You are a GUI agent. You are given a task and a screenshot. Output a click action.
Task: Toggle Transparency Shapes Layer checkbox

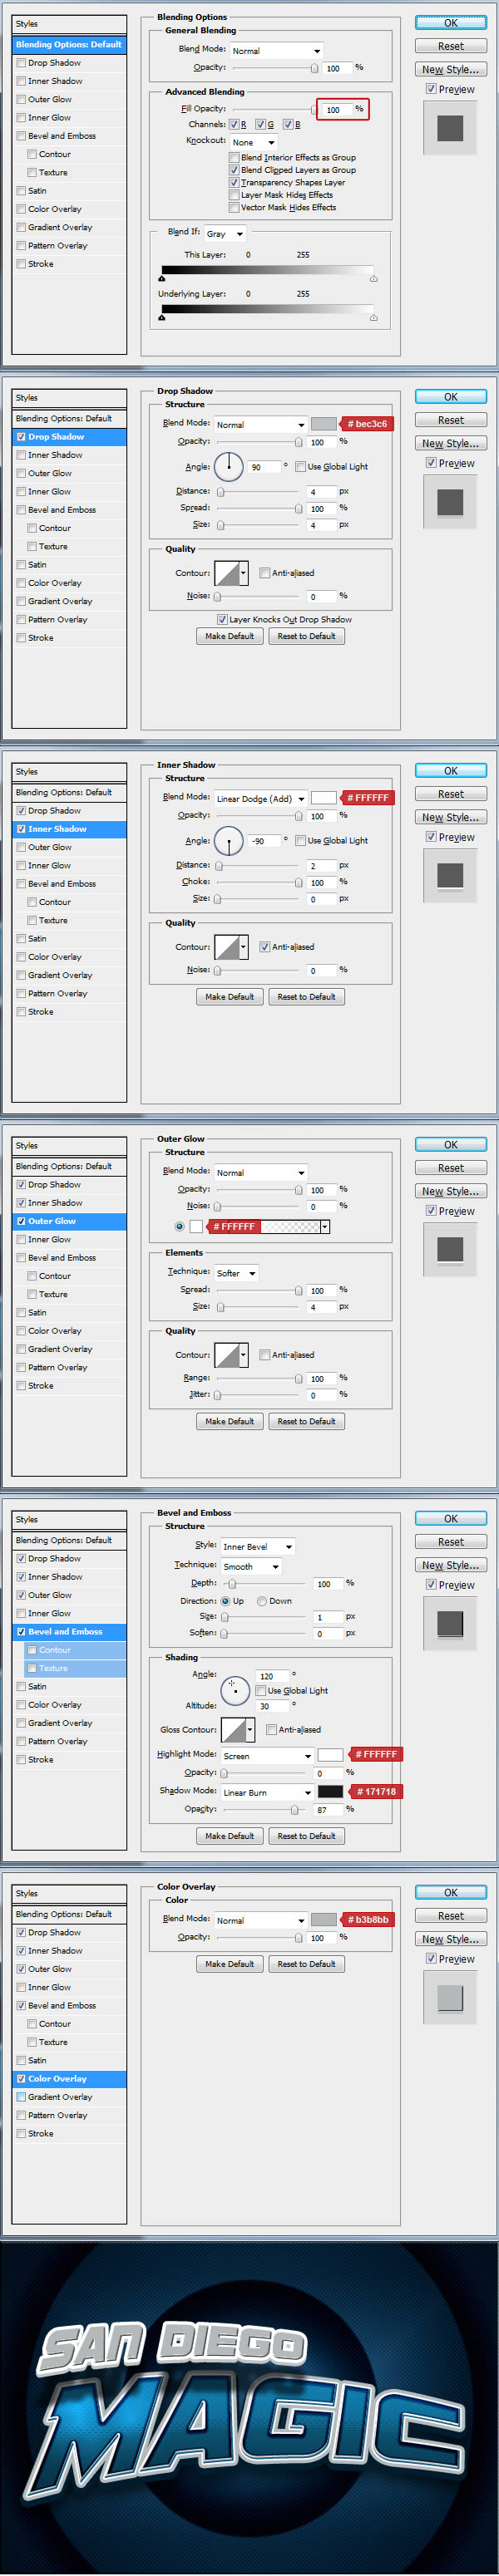tap(234, 182)
